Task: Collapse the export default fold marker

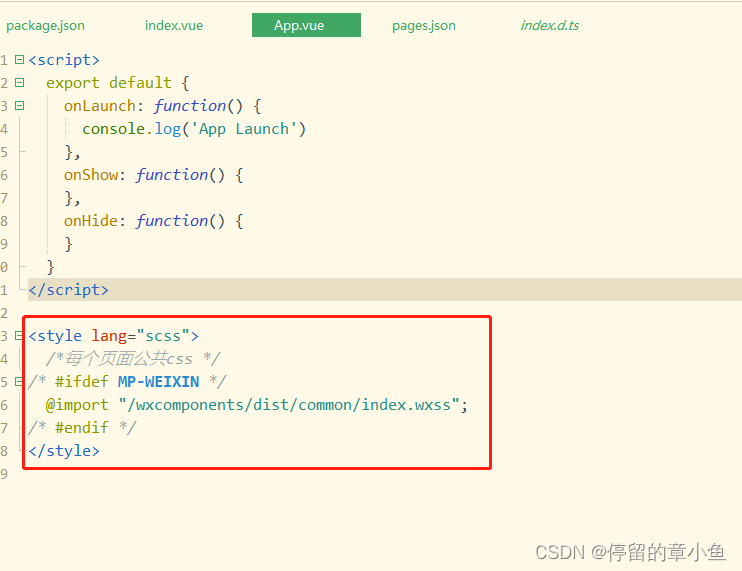Action: click(x=19, y=83)
